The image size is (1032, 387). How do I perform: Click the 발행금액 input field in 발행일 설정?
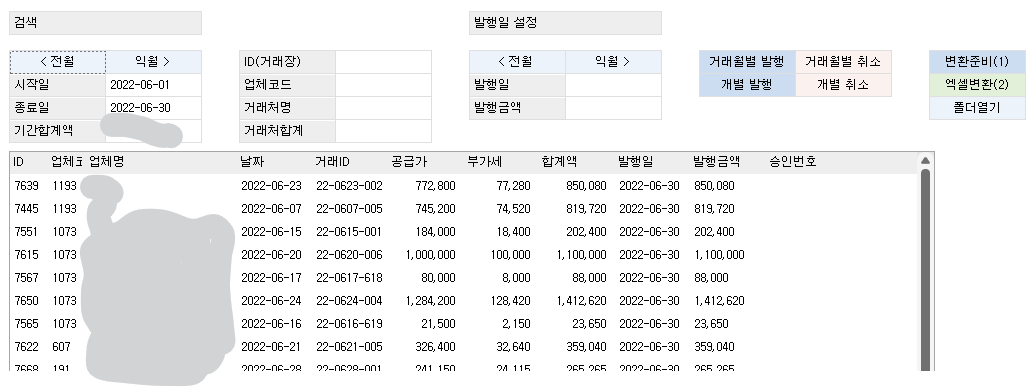[613, 108]
